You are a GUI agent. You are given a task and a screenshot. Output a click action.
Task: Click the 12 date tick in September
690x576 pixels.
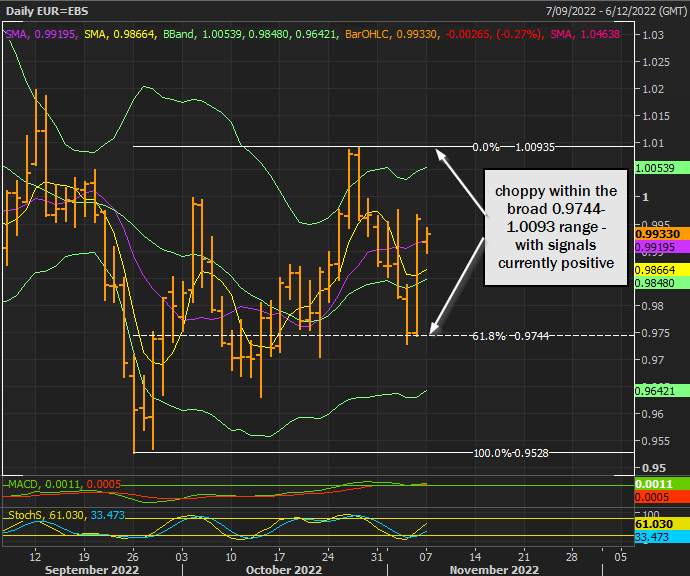click(35, 557)
